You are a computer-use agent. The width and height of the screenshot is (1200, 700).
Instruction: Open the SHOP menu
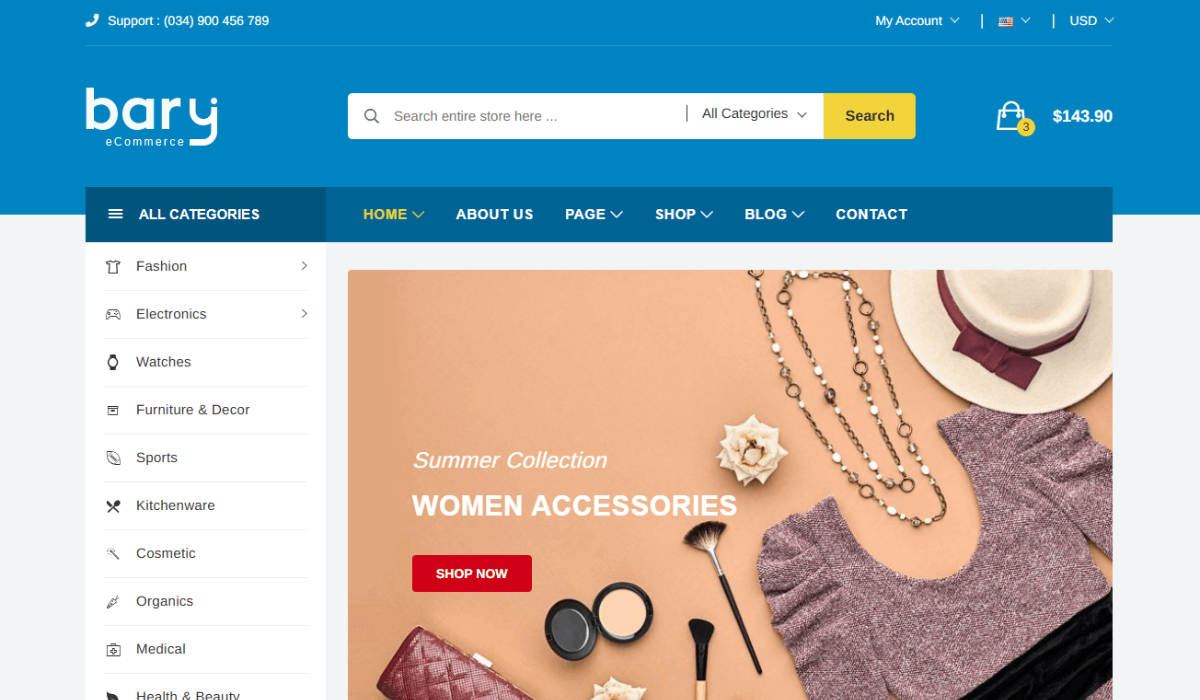tap(684, 214)
